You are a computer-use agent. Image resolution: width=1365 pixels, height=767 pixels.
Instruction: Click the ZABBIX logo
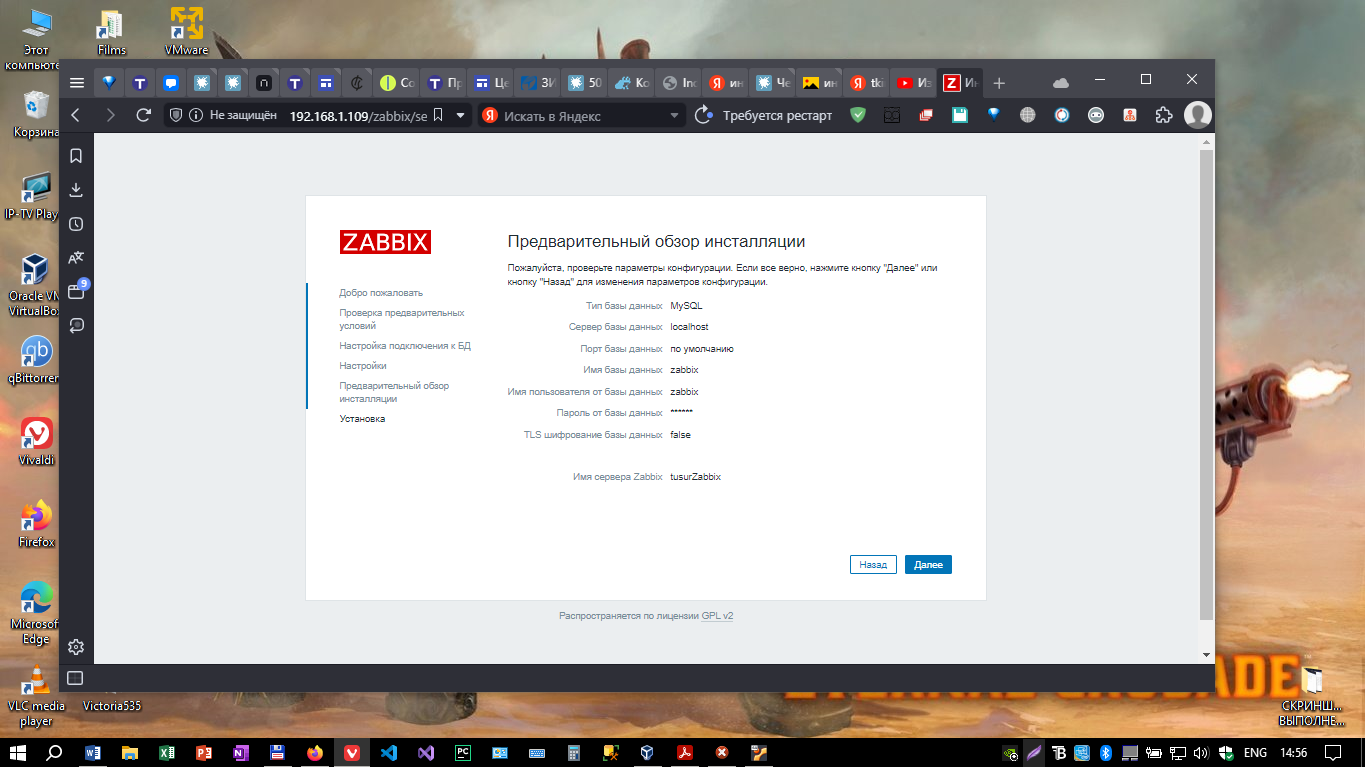[x=385, y=242]
